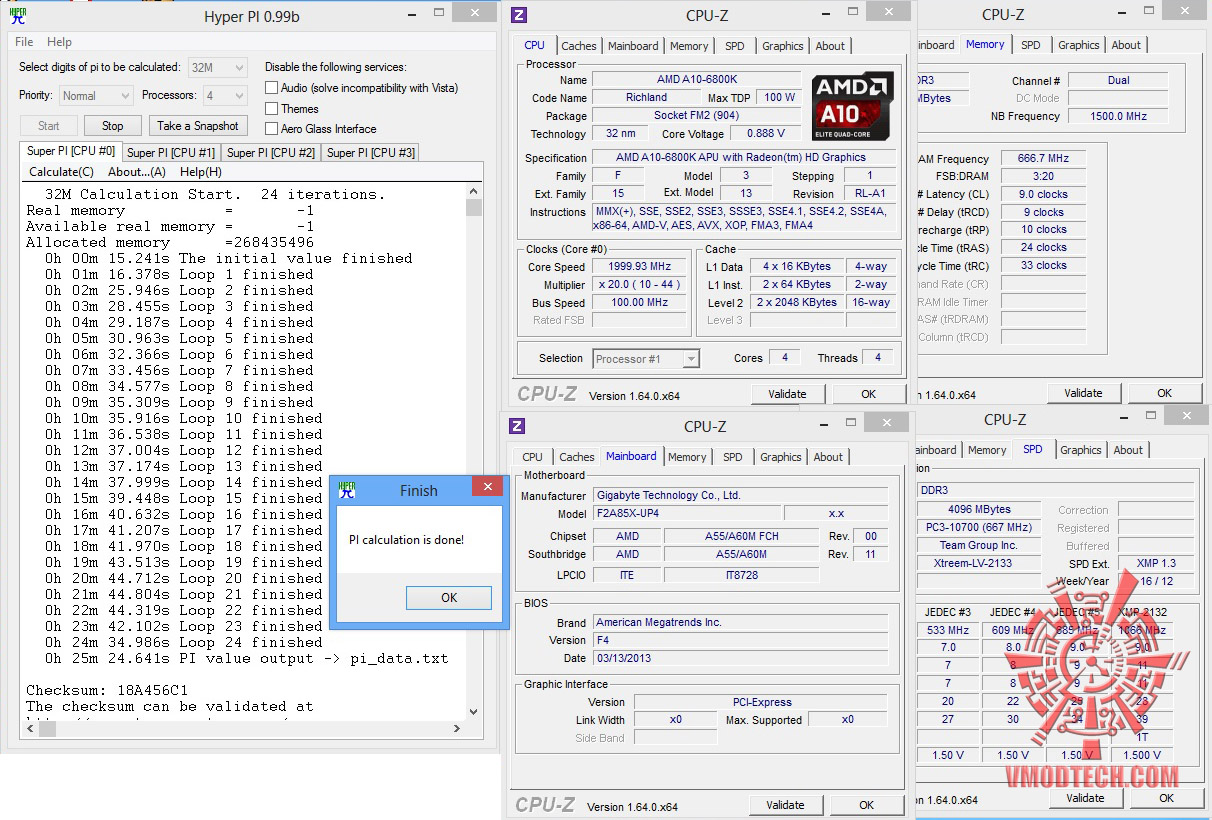The image size is (1212, 820).
Task: Click Validate in the CPU-Z Memory window
Action: point(1083,393)
